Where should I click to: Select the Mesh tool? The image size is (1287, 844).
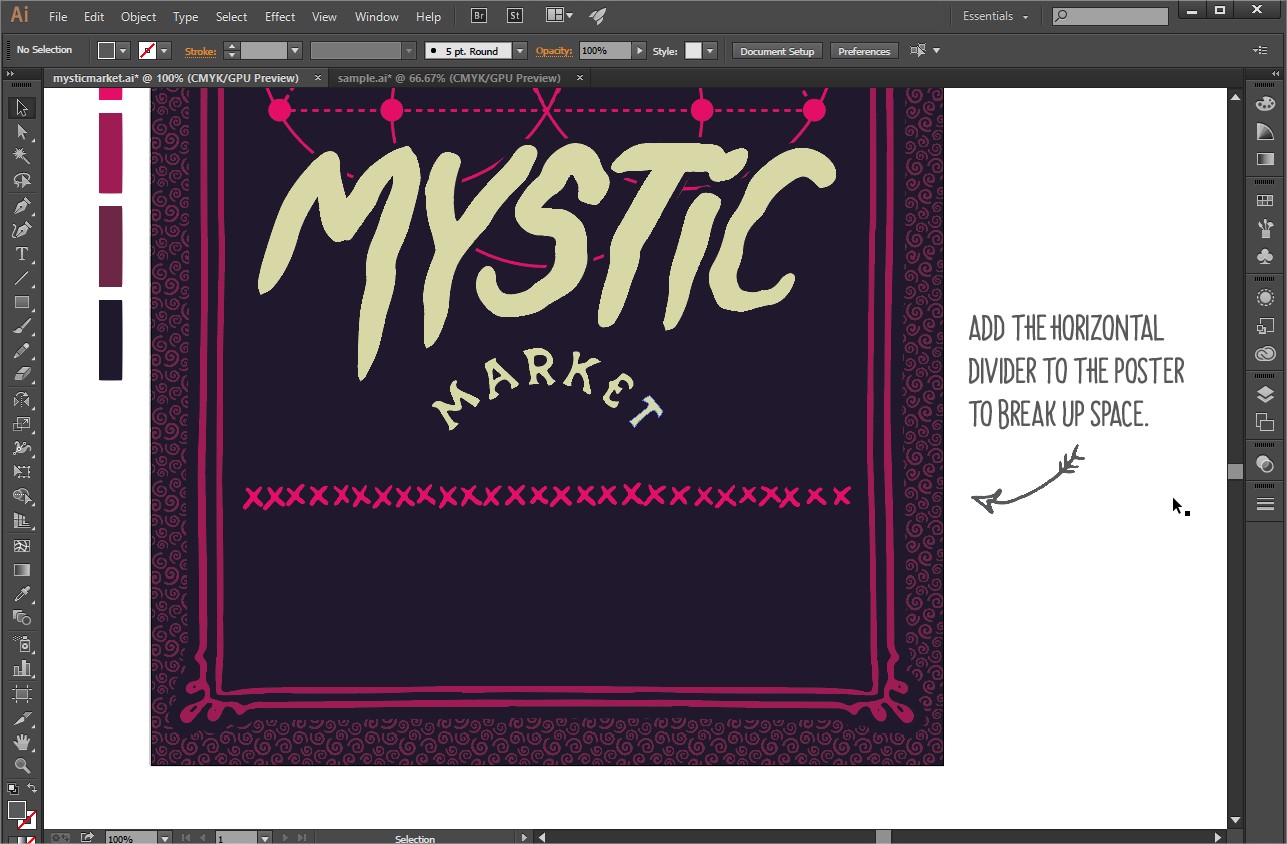22,546
